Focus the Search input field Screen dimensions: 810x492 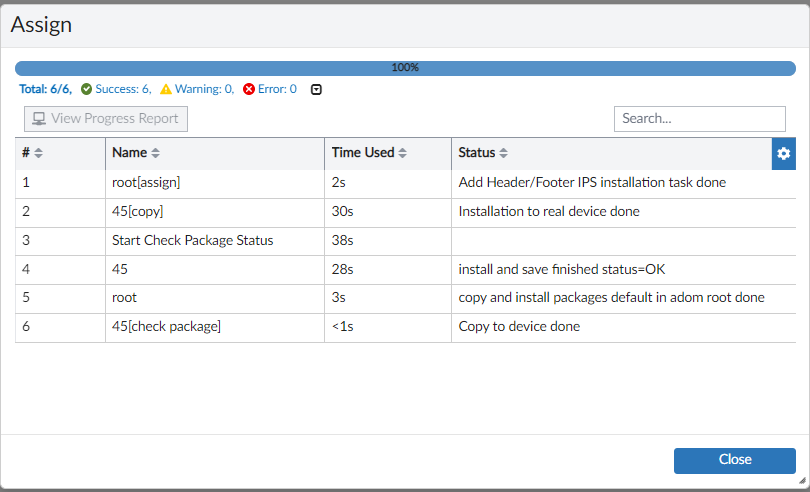pos(699,118)
